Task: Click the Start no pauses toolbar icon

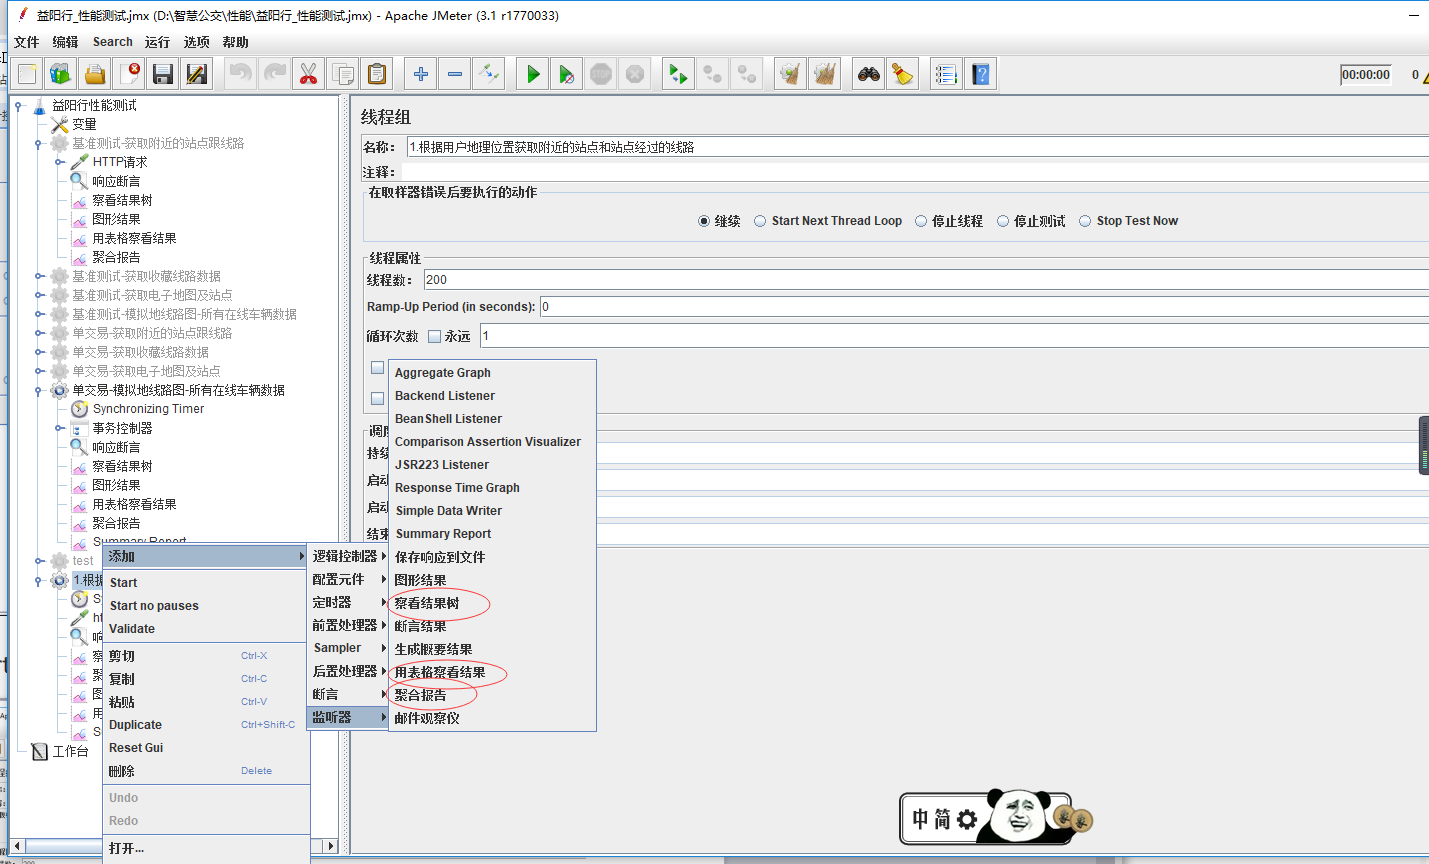Action: coord(567,74)
